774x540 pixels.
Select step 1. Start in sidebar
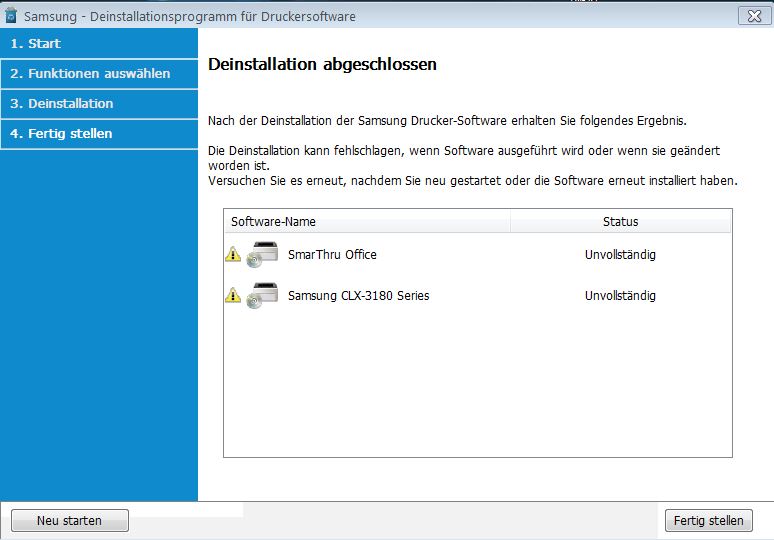[99, 43]
